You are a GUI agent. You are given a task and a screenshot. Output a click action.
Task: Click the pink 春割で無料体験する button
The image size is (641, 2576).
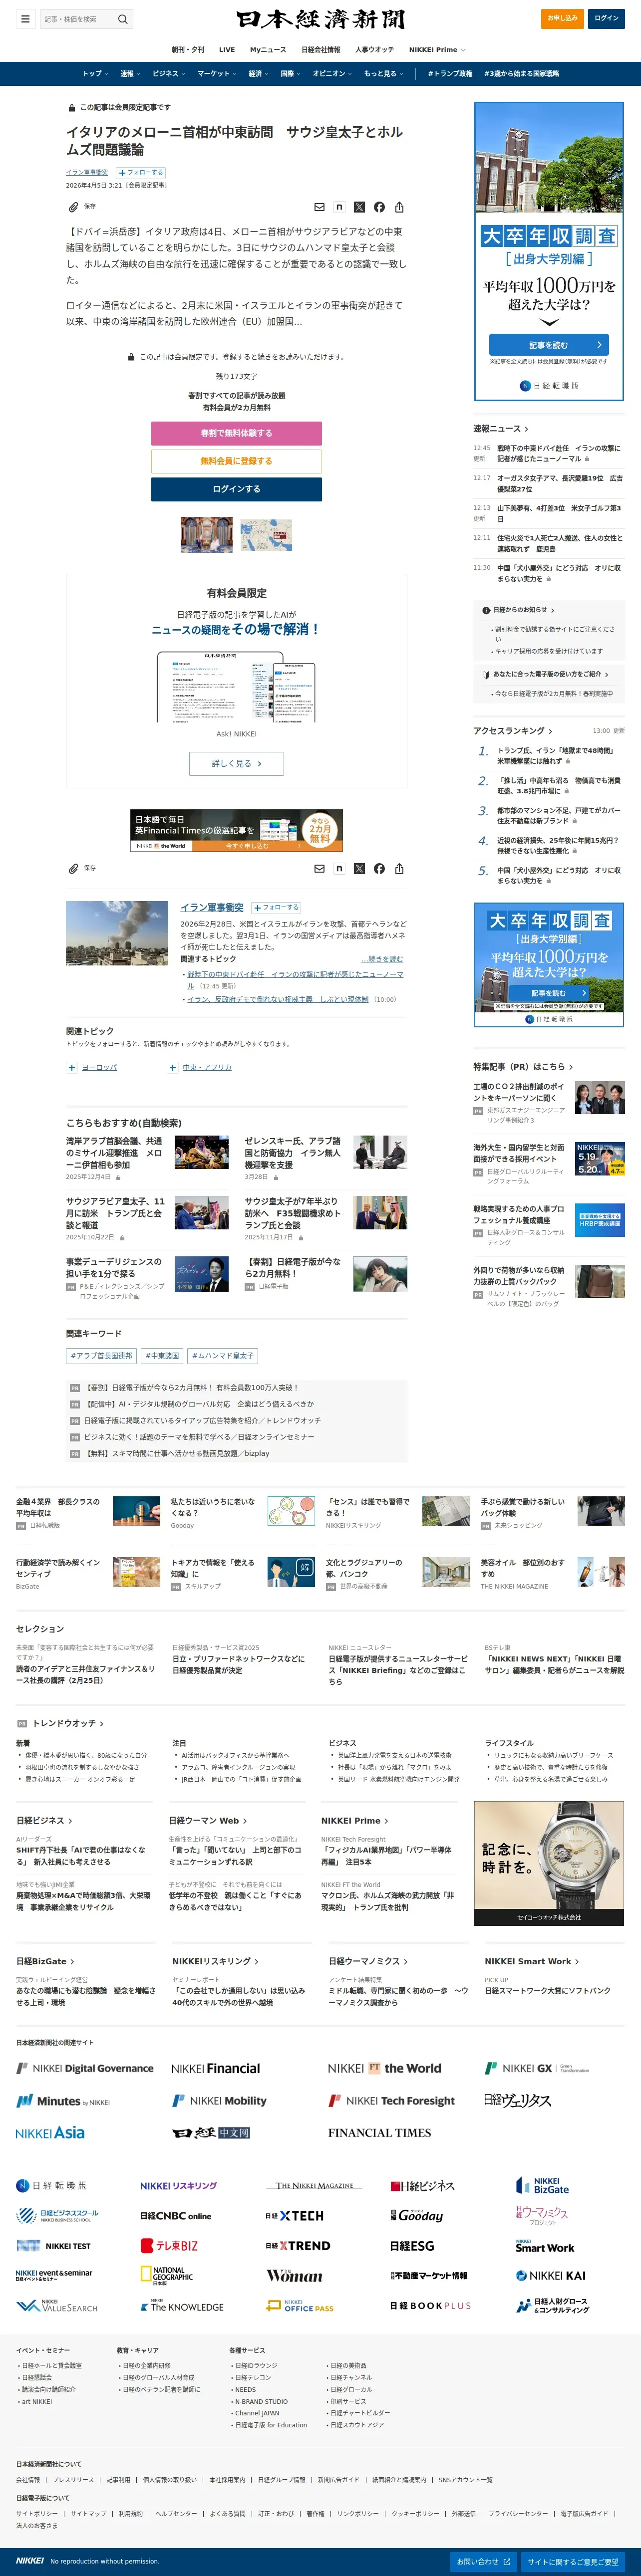(237, 433)
